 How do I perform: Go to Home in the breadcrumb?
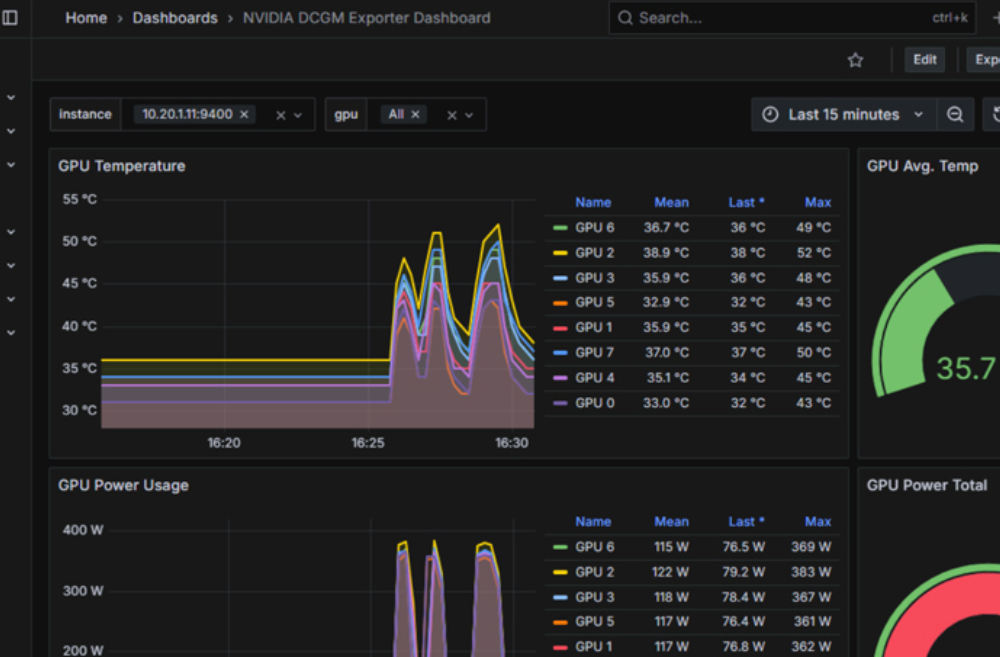pyautogui.click(x=86, y=18)
